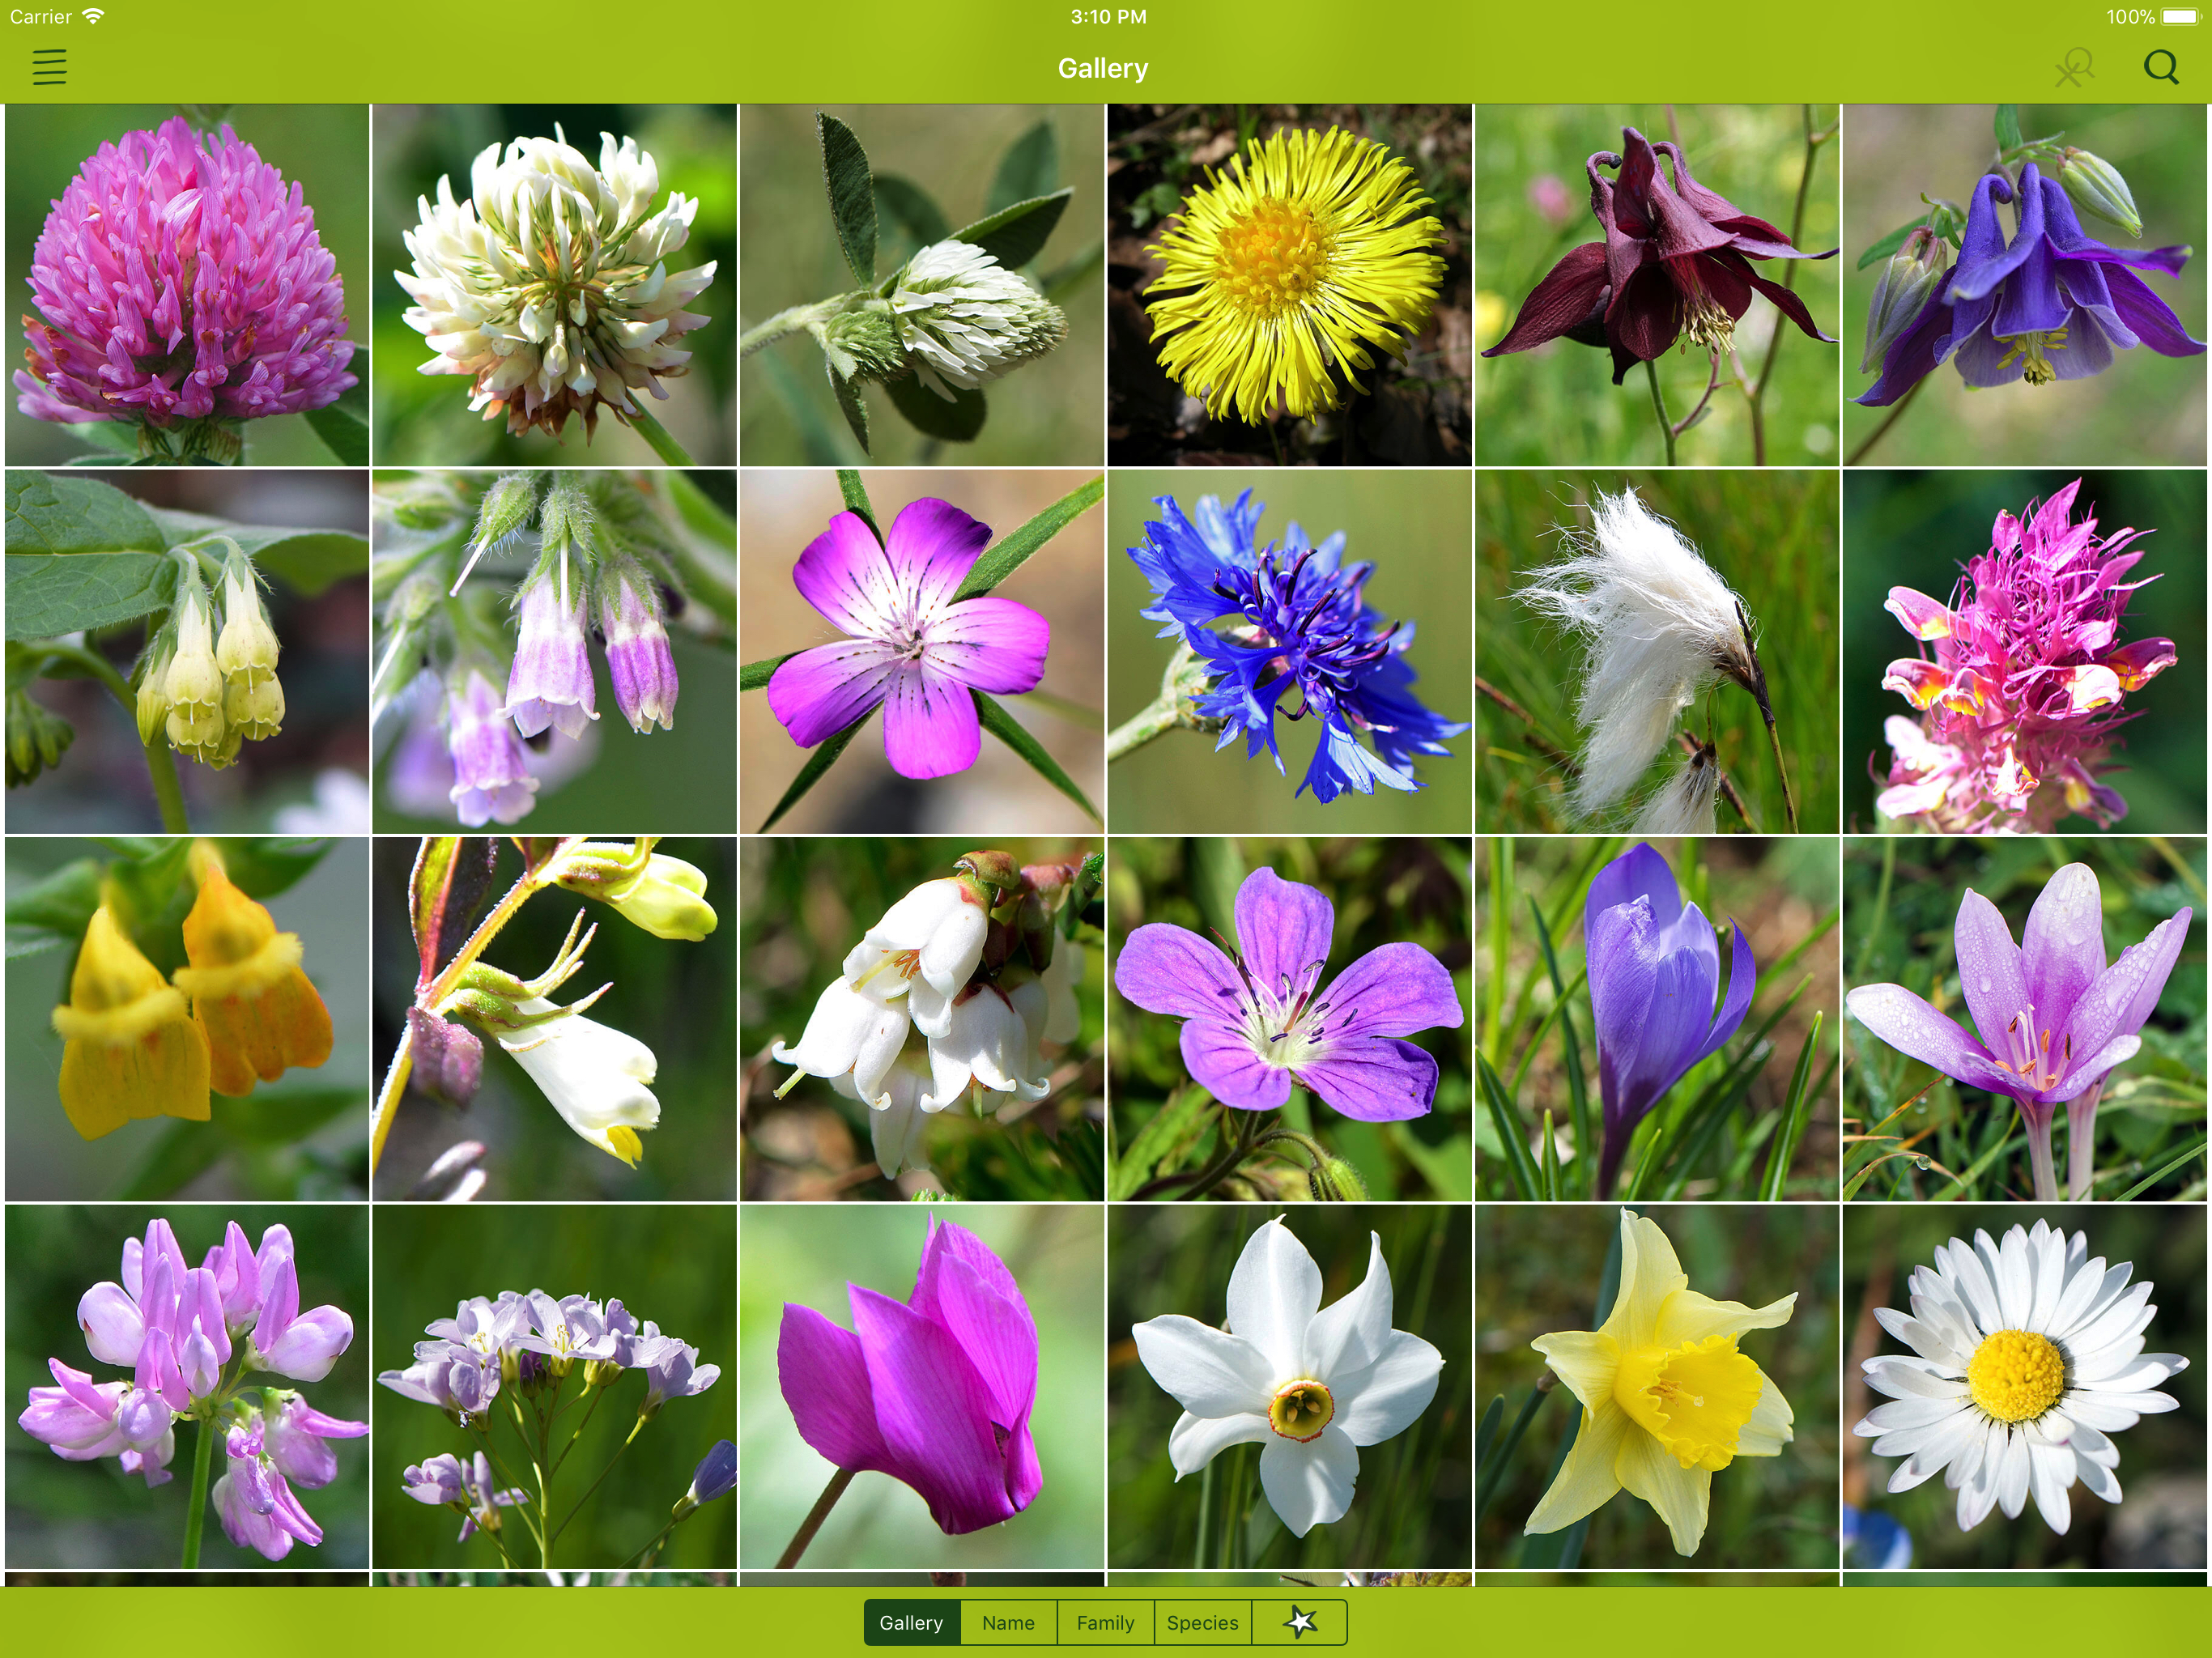The height and width of the screenshot is (1658, 2212).
Task: Open the round white clover photo
Action: [x=554, y=285]
